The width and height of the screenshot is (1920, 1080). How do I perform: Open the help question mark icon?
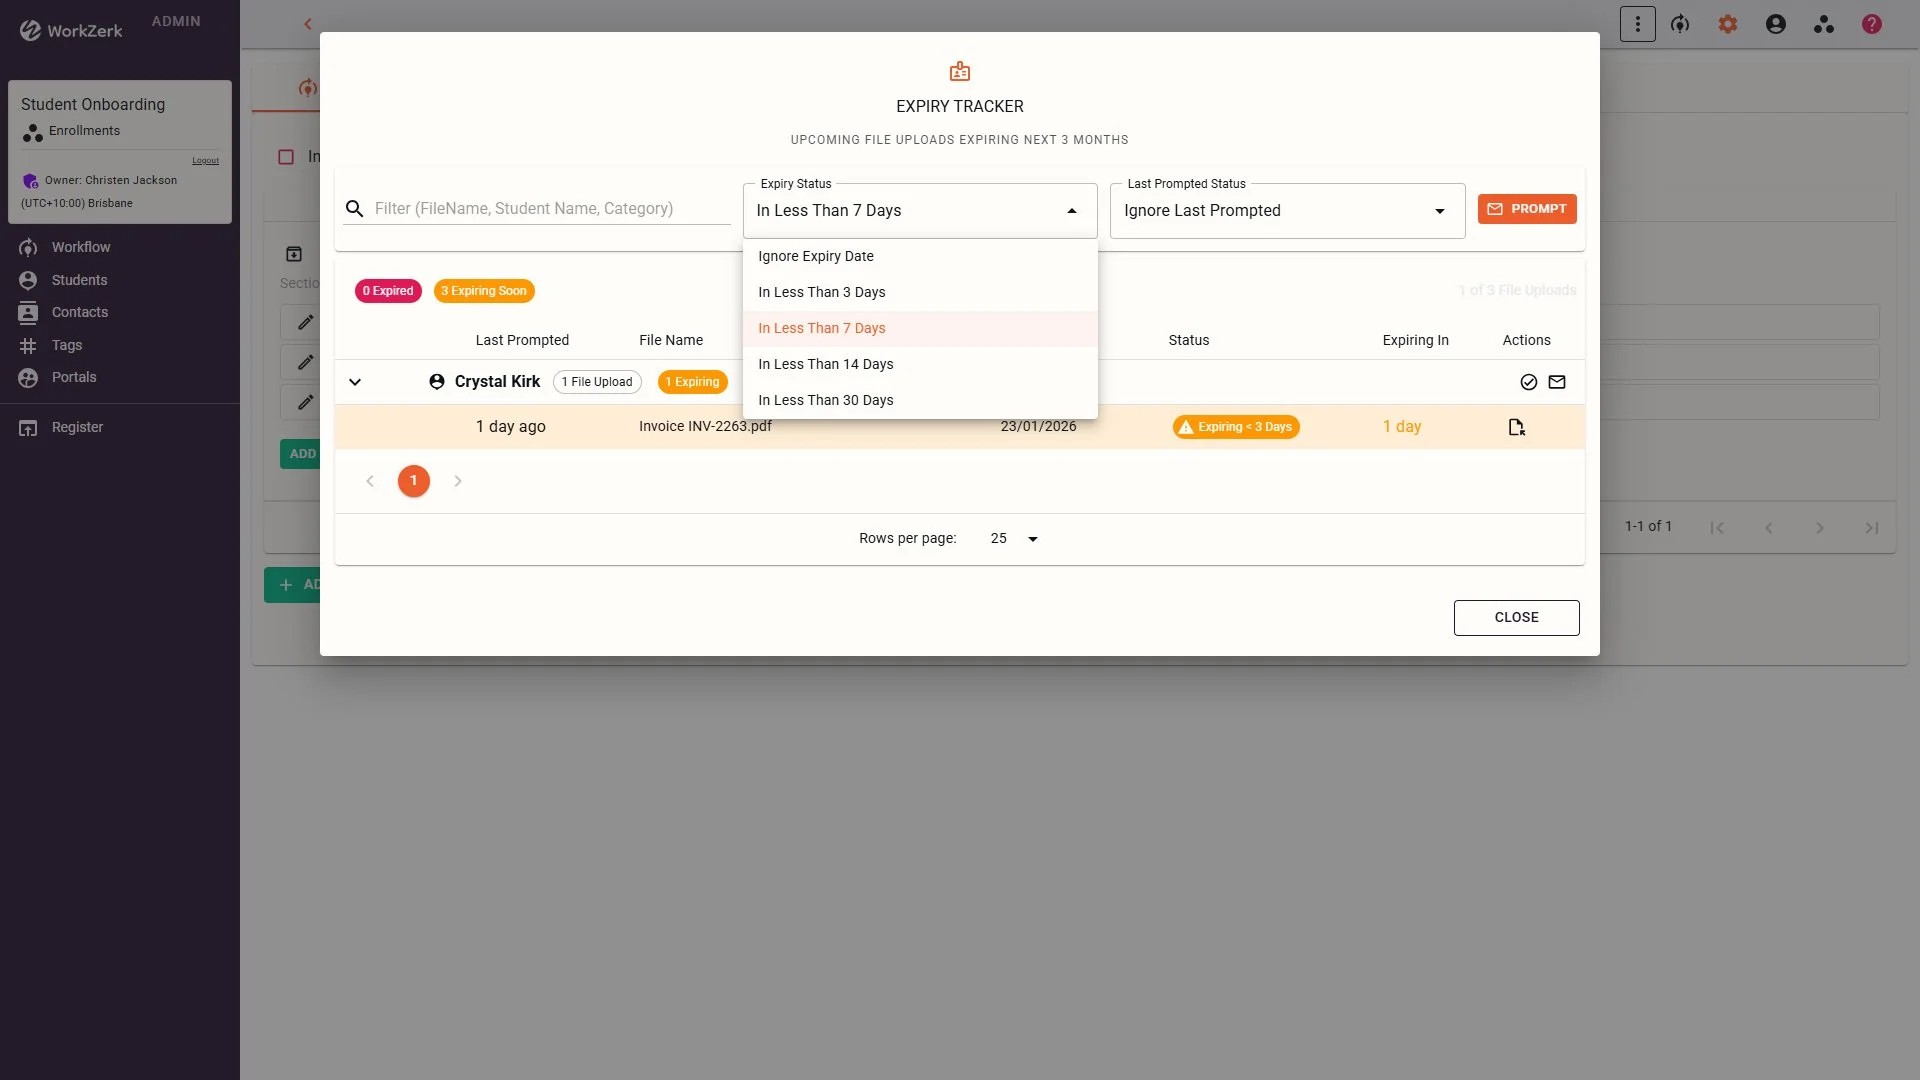(x=1871, y=24)
